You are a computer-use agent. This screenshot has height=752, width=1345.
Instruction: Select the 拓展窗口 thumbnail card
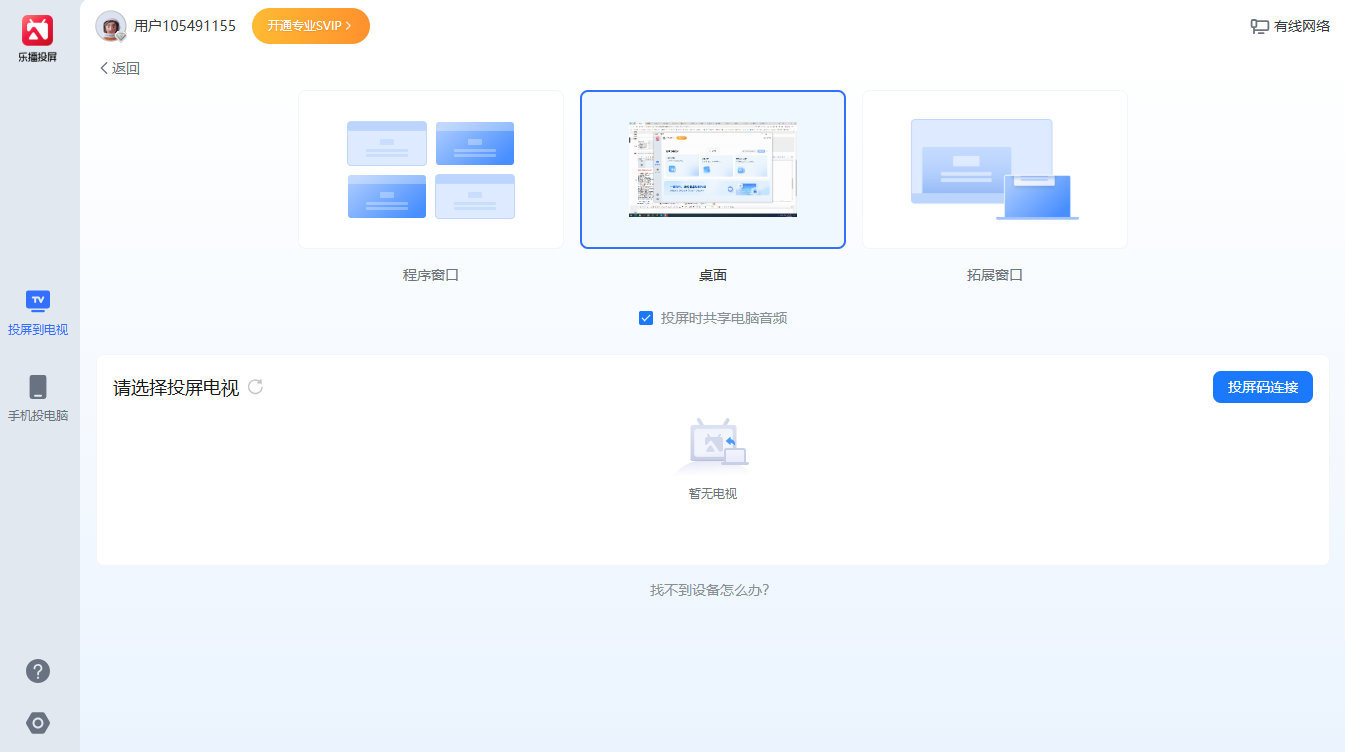click(x=995, y=169)
